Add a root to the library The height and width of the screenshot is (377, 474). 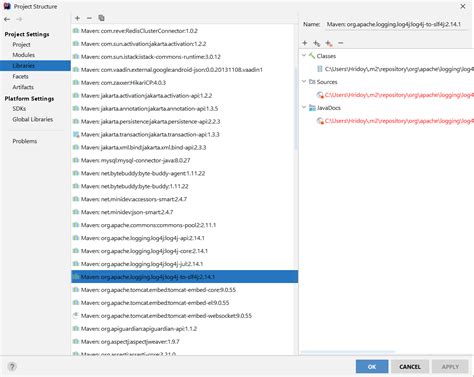(305, 43)
